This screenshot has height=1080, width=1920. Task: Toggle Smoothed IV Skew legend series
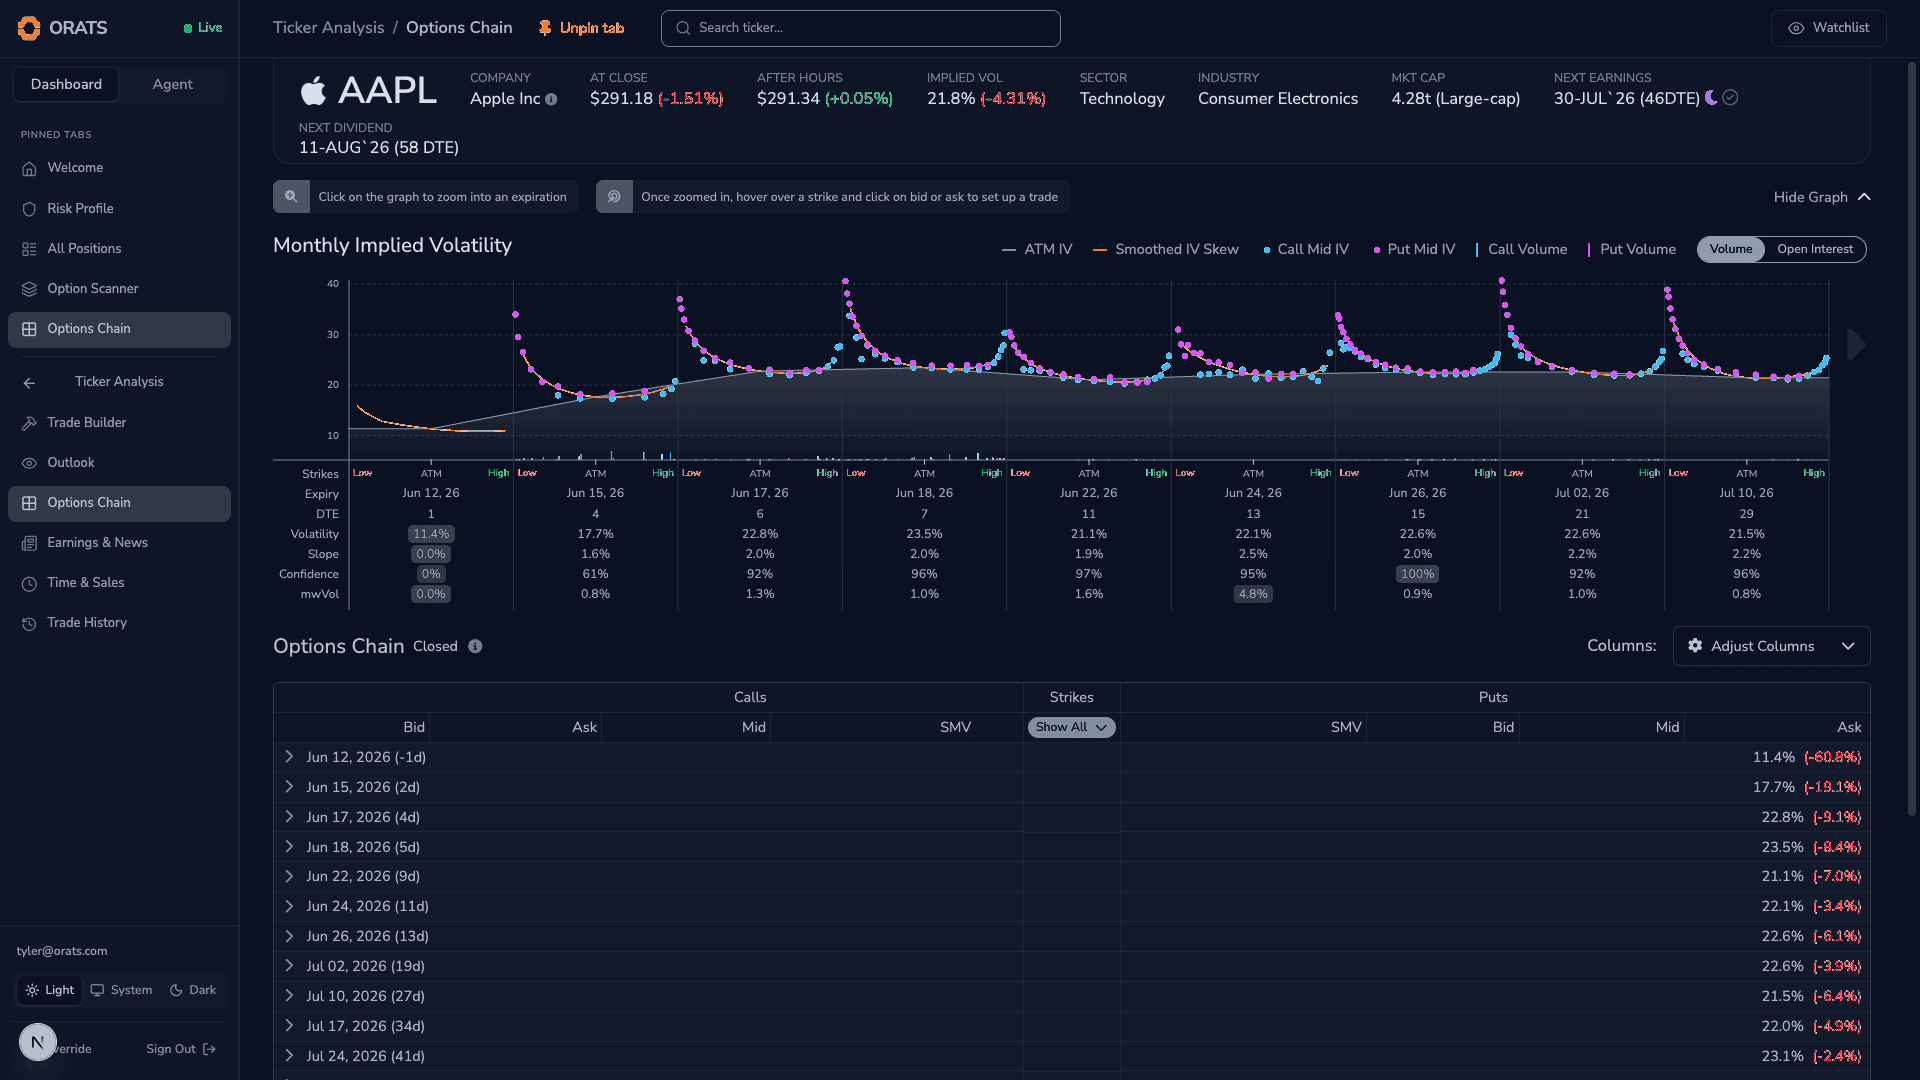pyautogui.click(x=1165, y=249)
